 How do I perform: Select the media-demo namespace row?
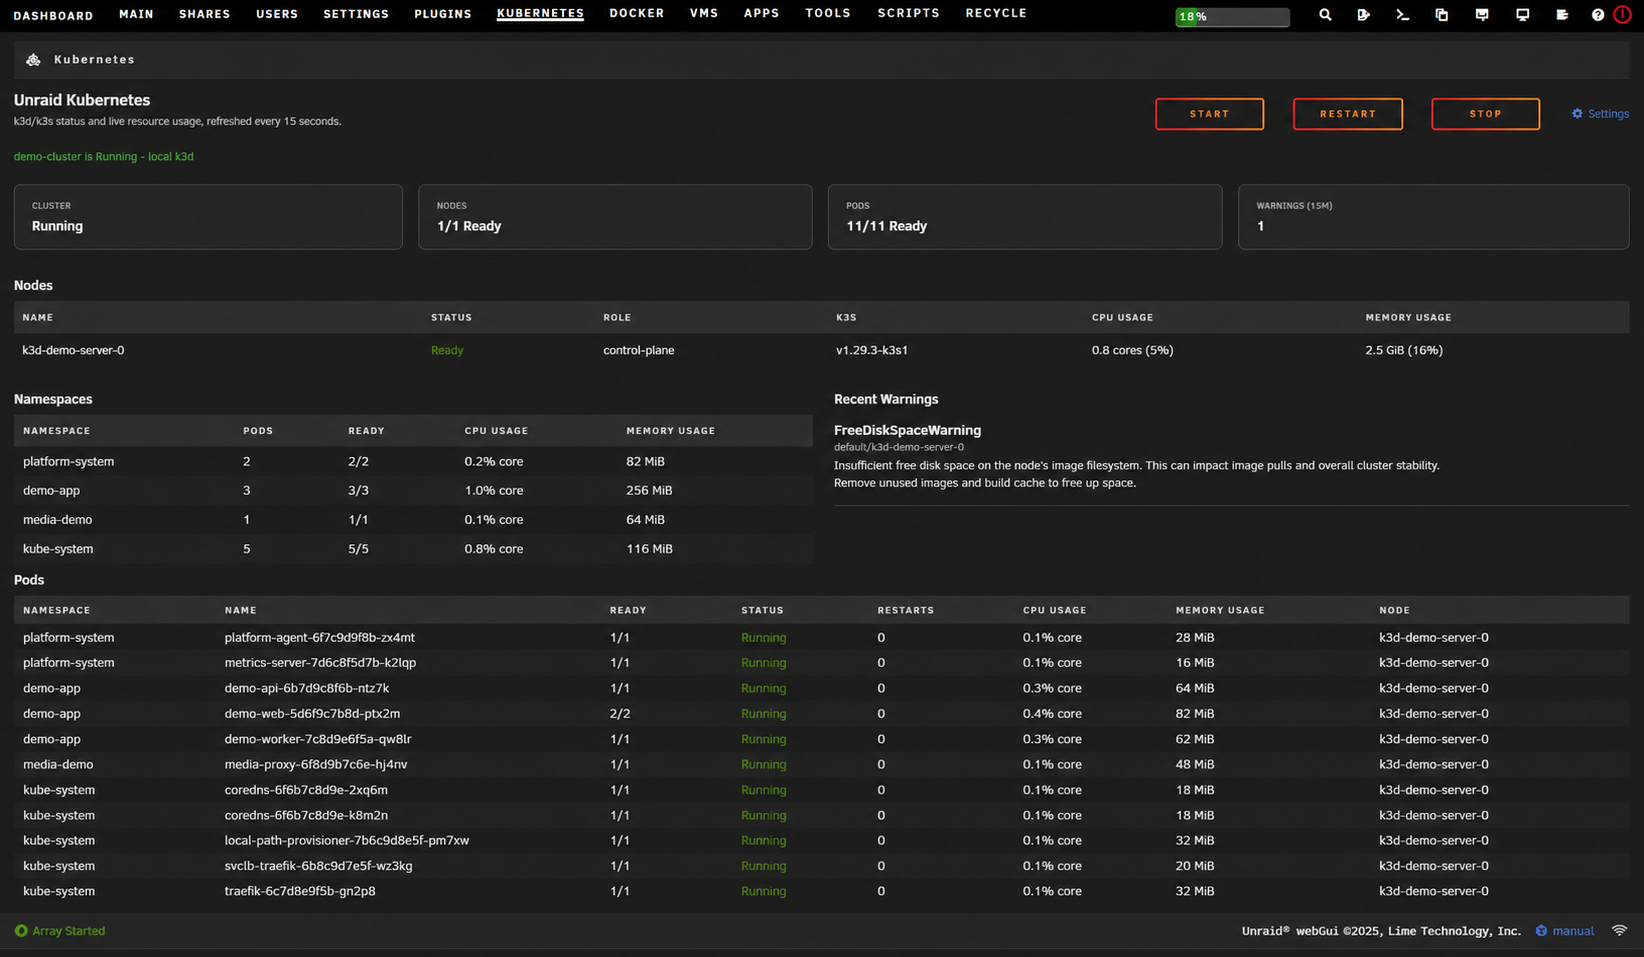point(413,520)
